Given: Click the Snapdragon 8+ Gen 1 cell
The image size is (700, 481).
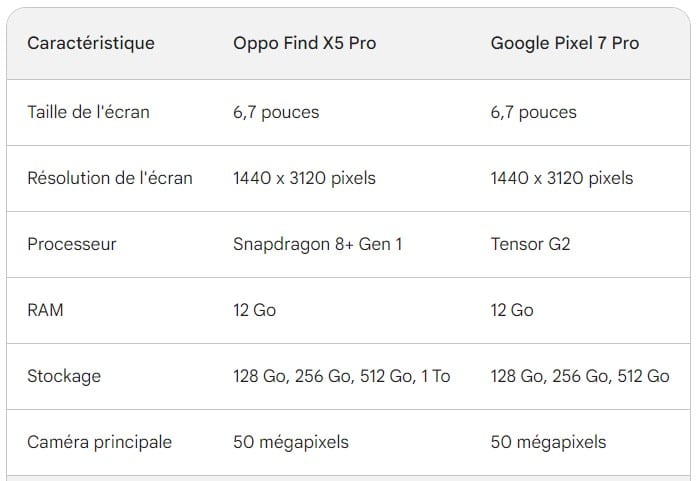Looking at the screenshot, I should point(317,244).
